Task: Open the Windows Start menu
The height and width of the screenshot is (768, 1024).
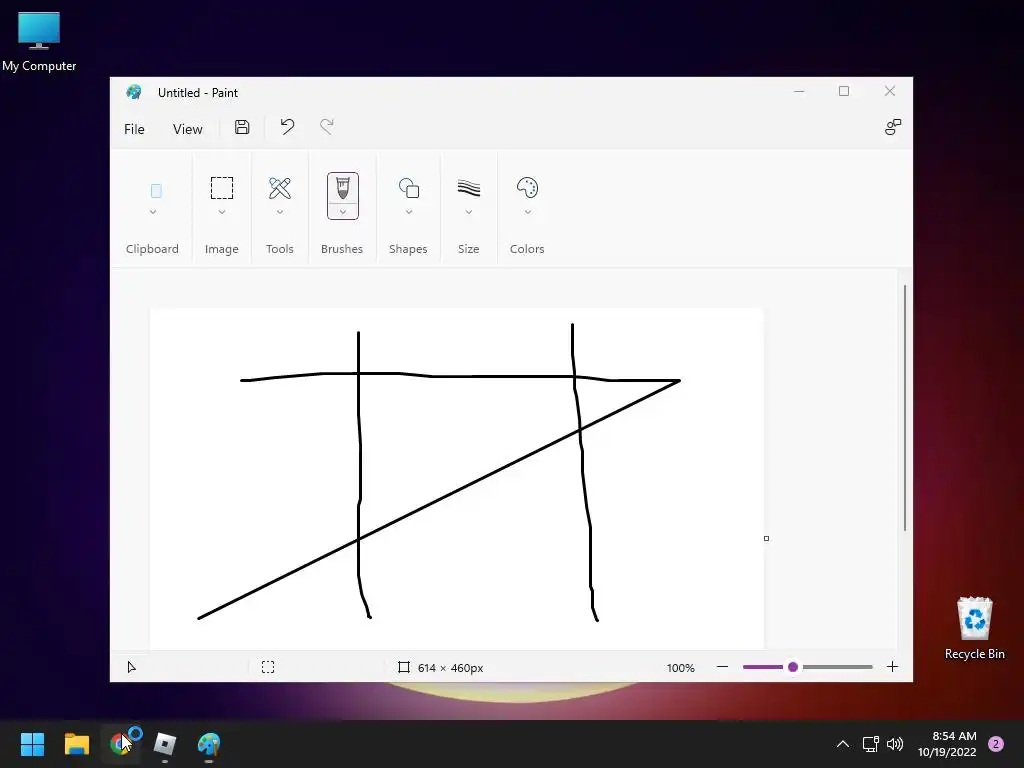Action: pos(32,744)
